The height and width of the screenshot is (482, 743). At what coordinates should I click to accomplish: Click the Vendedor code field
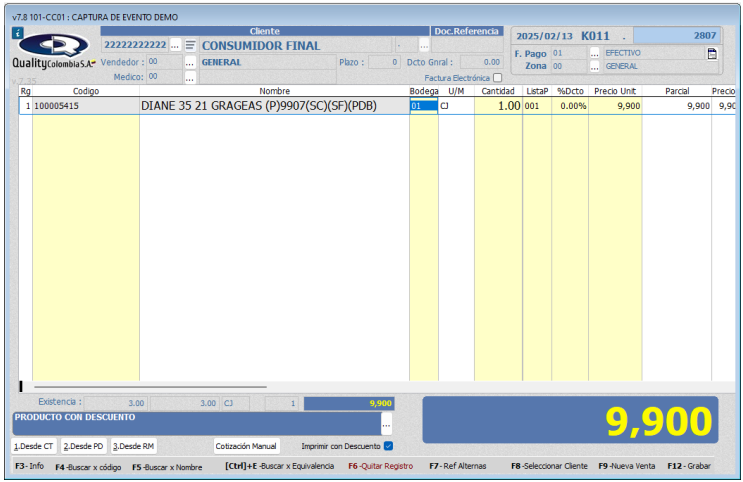click(x=164, y=62)
